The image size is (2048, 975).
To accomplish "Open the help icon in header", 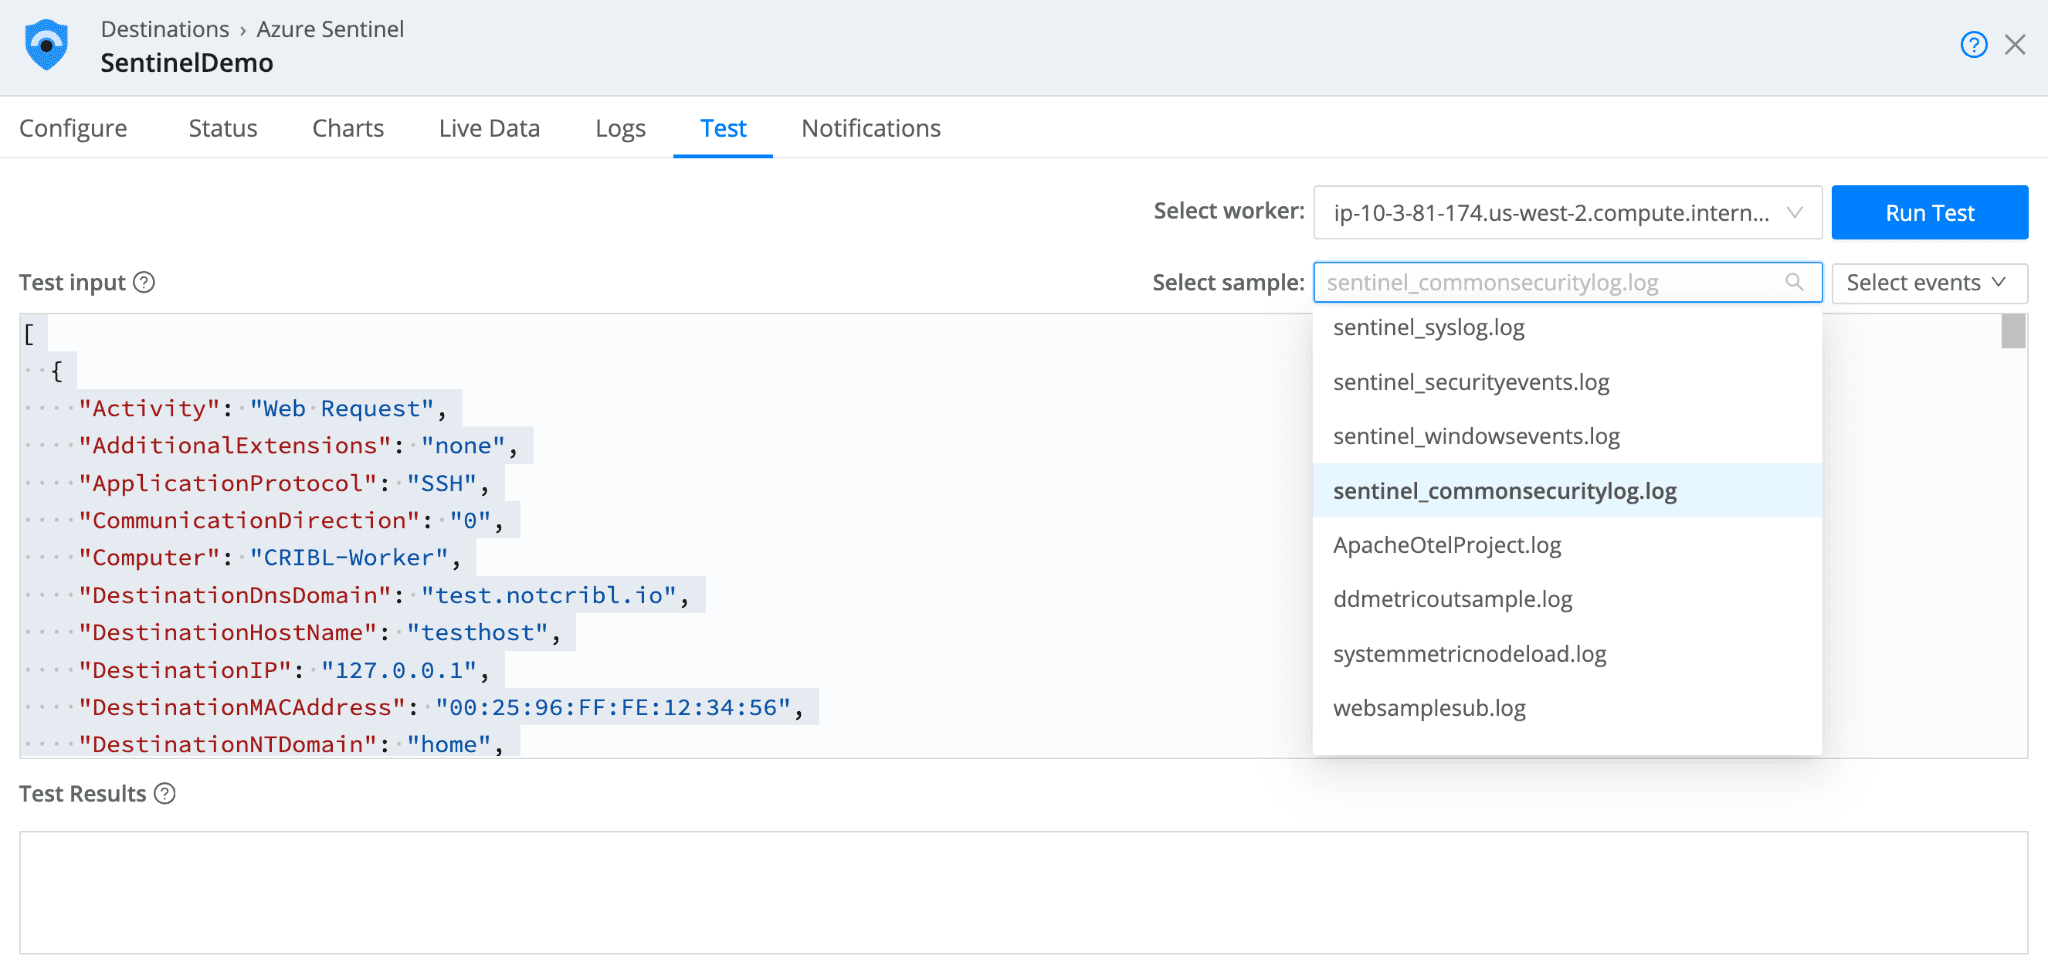I will point(1973,45).
